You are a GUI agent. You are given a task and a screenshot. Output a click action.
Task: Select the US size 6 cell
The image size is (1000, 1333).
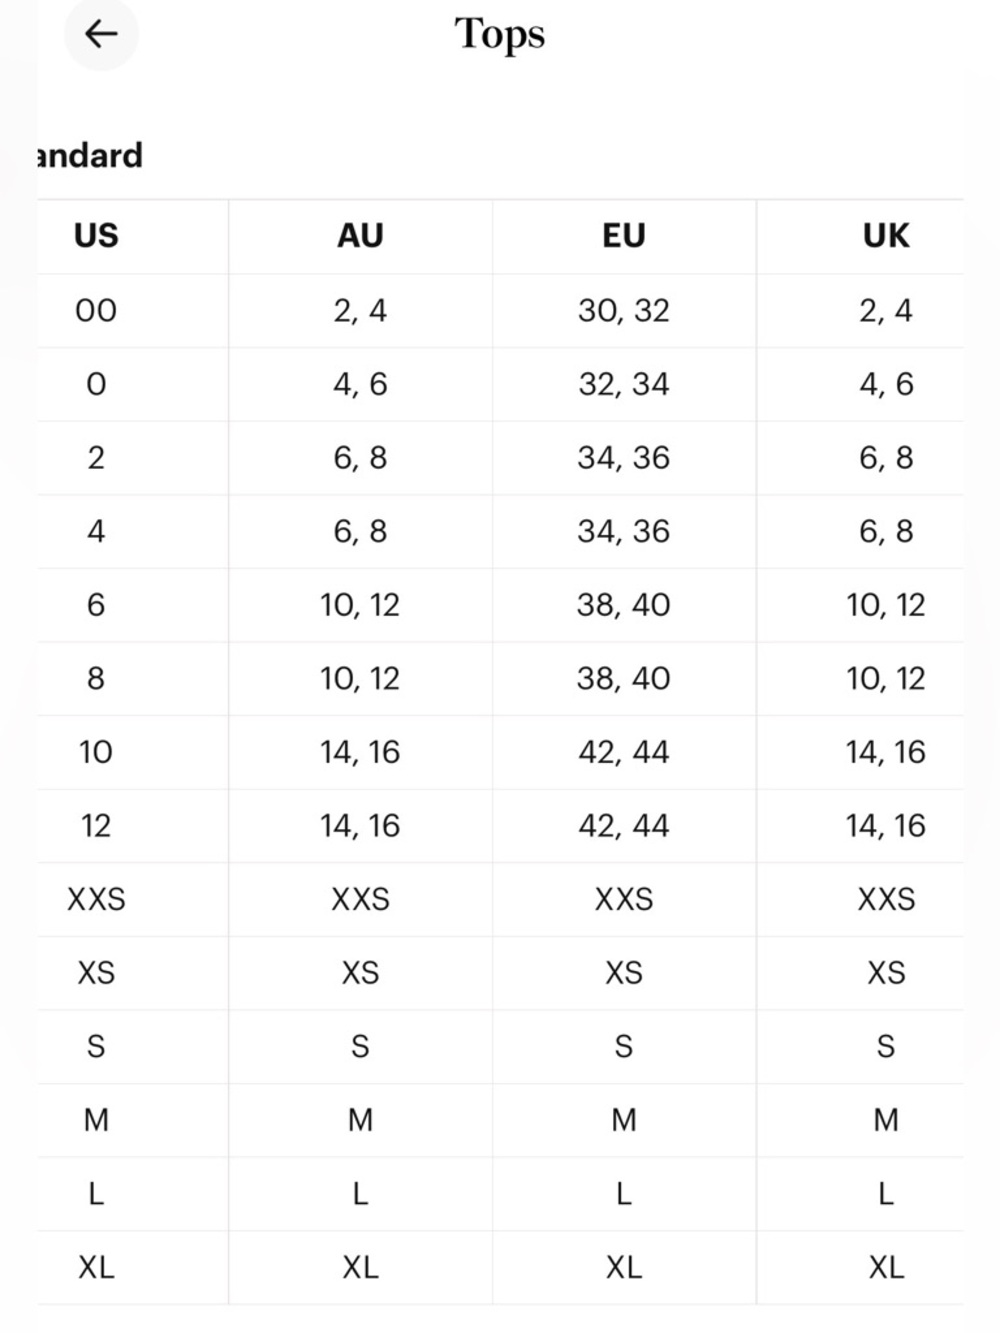[96, 605]
